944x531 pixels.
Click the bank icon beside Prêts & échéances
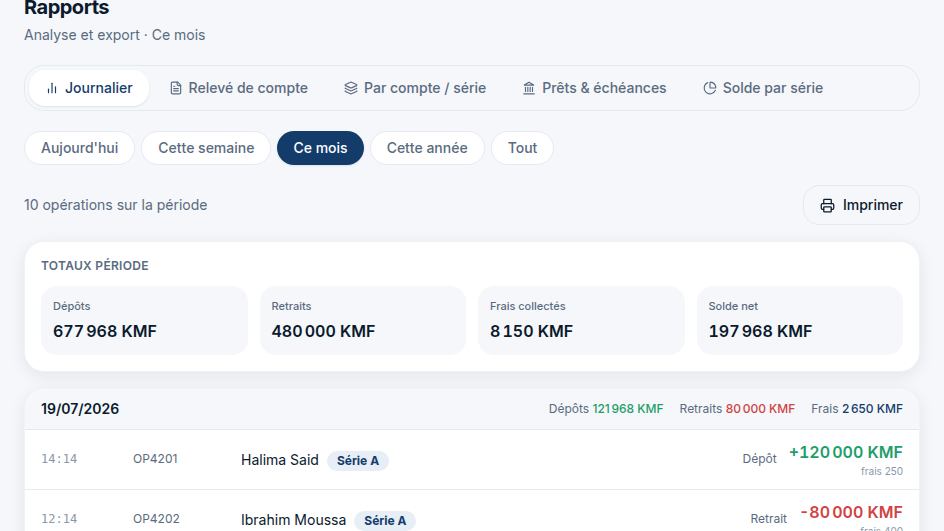[x=529, y=88]
